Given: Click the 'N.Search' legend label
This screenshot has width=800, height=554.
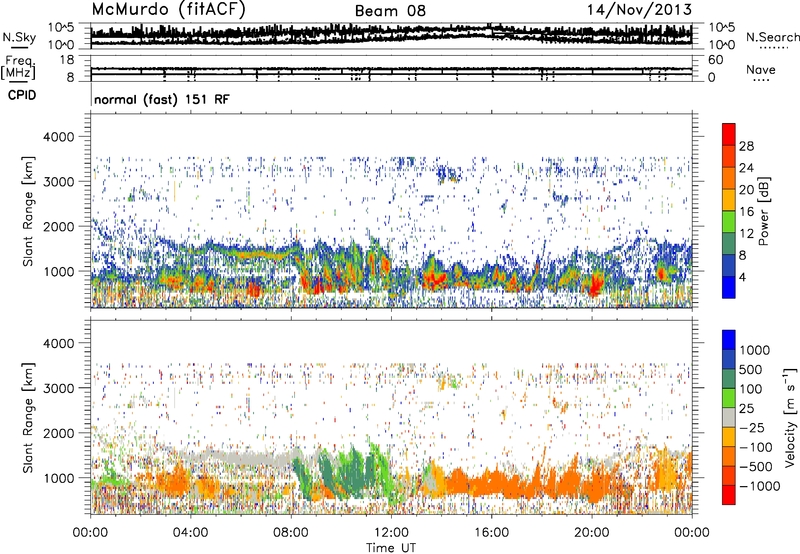Looking at the screenshot, I should [x=772, y=37].
